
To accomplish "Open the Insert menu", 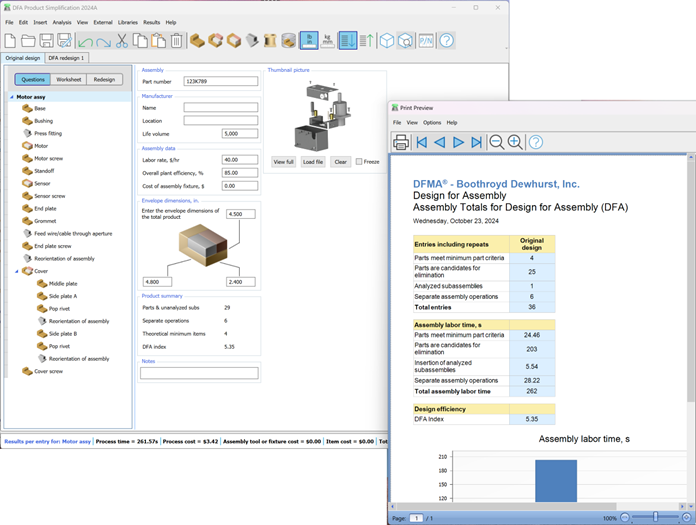I will click(x=40, y=22).
